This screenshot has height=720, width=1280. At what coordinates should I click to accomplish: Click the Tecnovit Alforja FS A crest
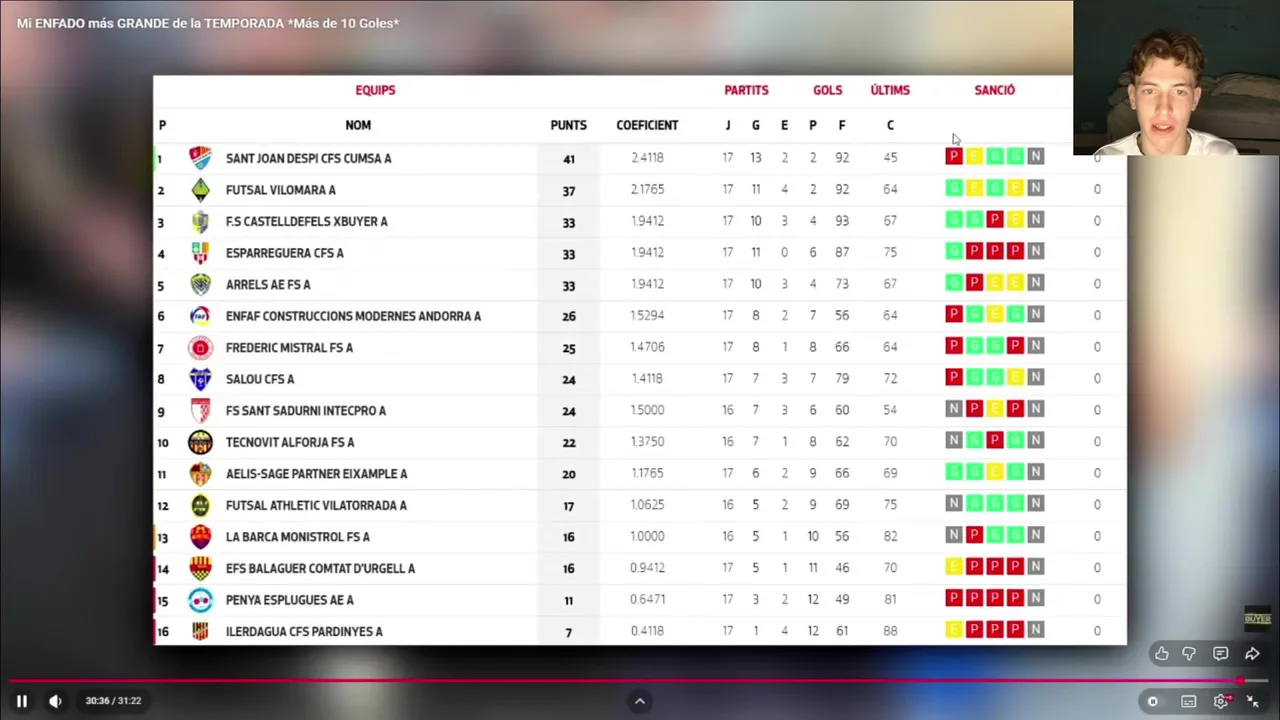201,442
